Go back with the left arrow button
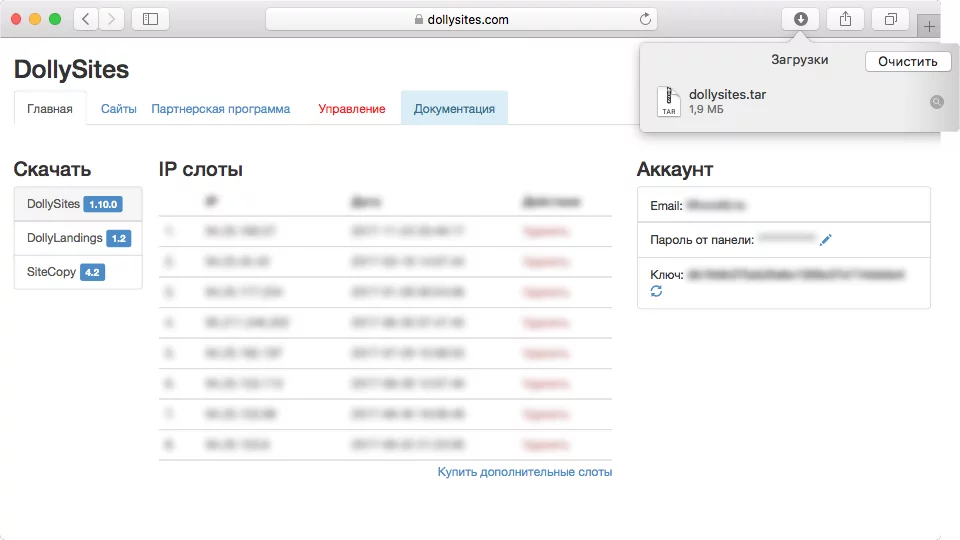Screen dimensions: 960x540 (x=87, y=19)
